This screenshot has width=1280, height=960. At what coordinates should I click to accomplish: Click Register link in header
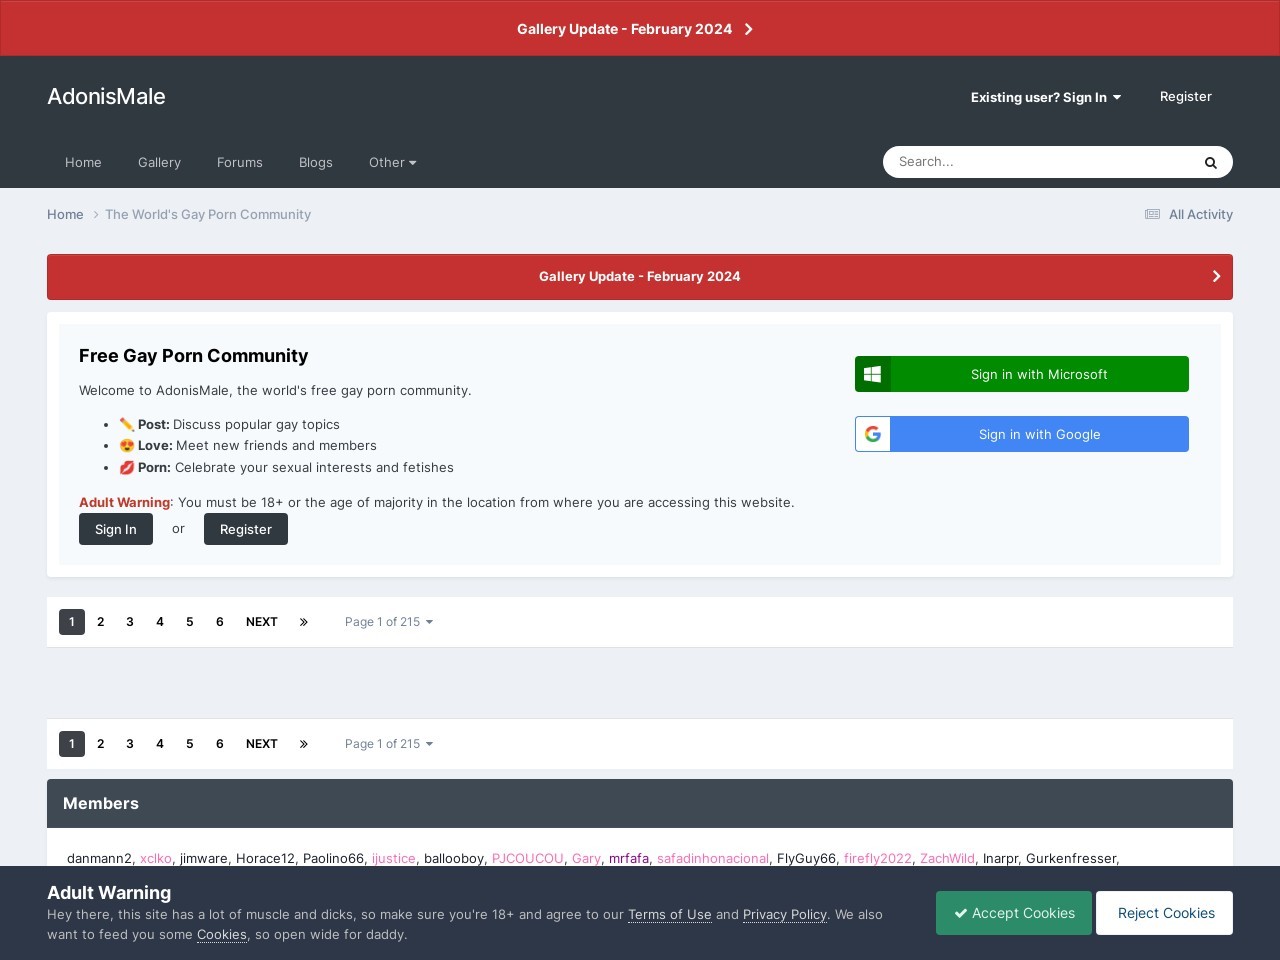[x=1186, y=97]
